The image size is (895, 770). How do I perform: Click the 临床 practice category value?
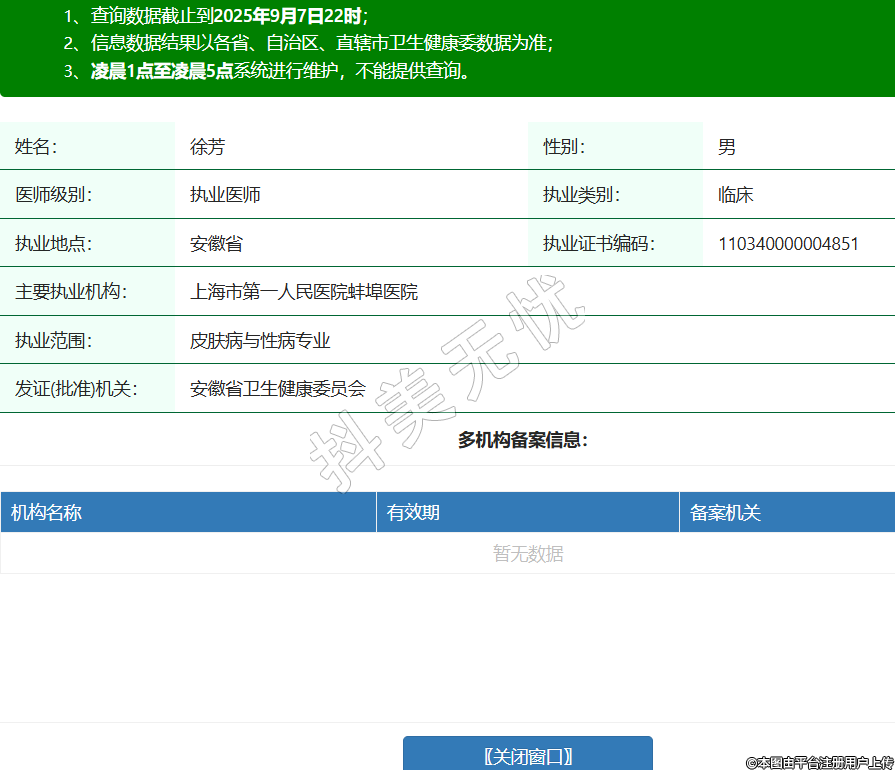735,195
